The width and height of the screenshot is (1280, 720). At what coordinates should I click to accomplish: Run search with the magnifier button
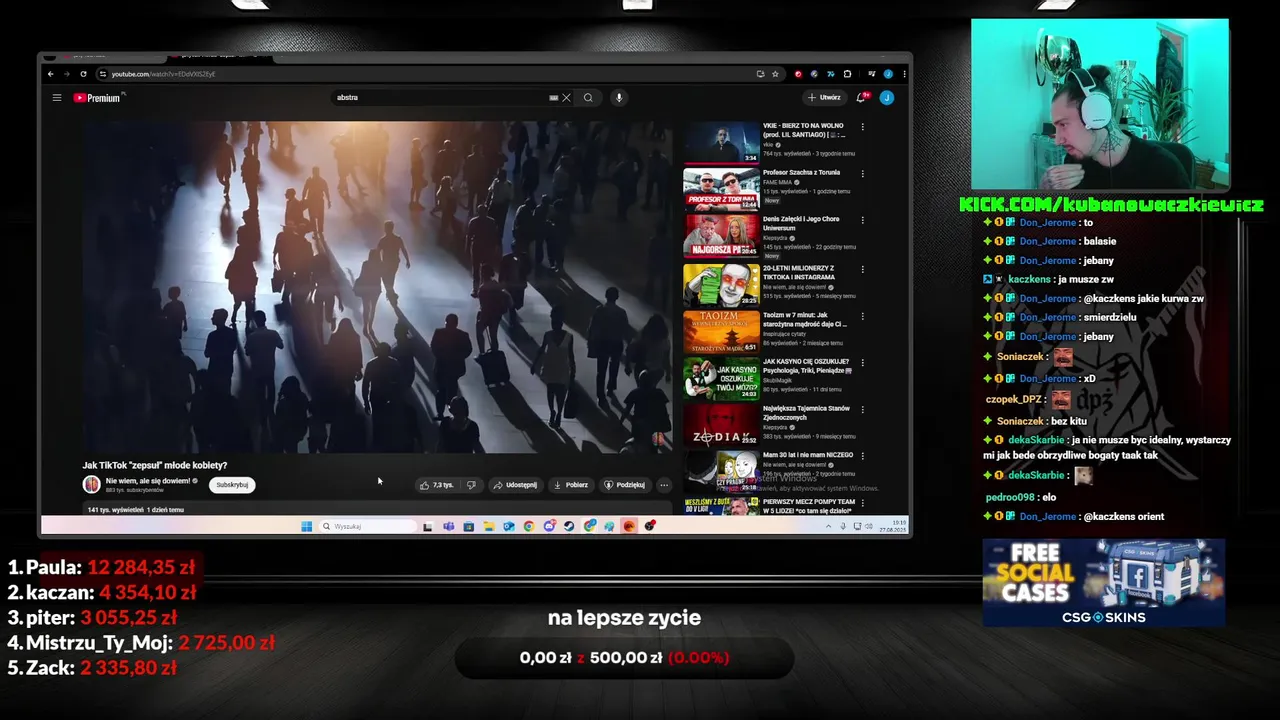[588, 97]
